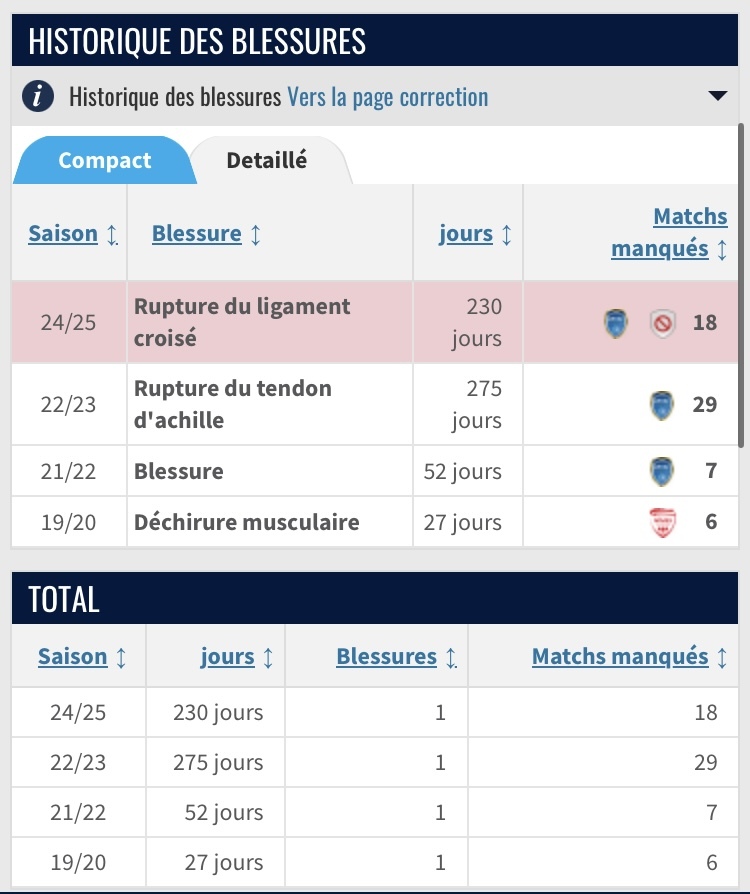
Task: Switch to the Detaillé tab
Action: click(x=266, y=160)
